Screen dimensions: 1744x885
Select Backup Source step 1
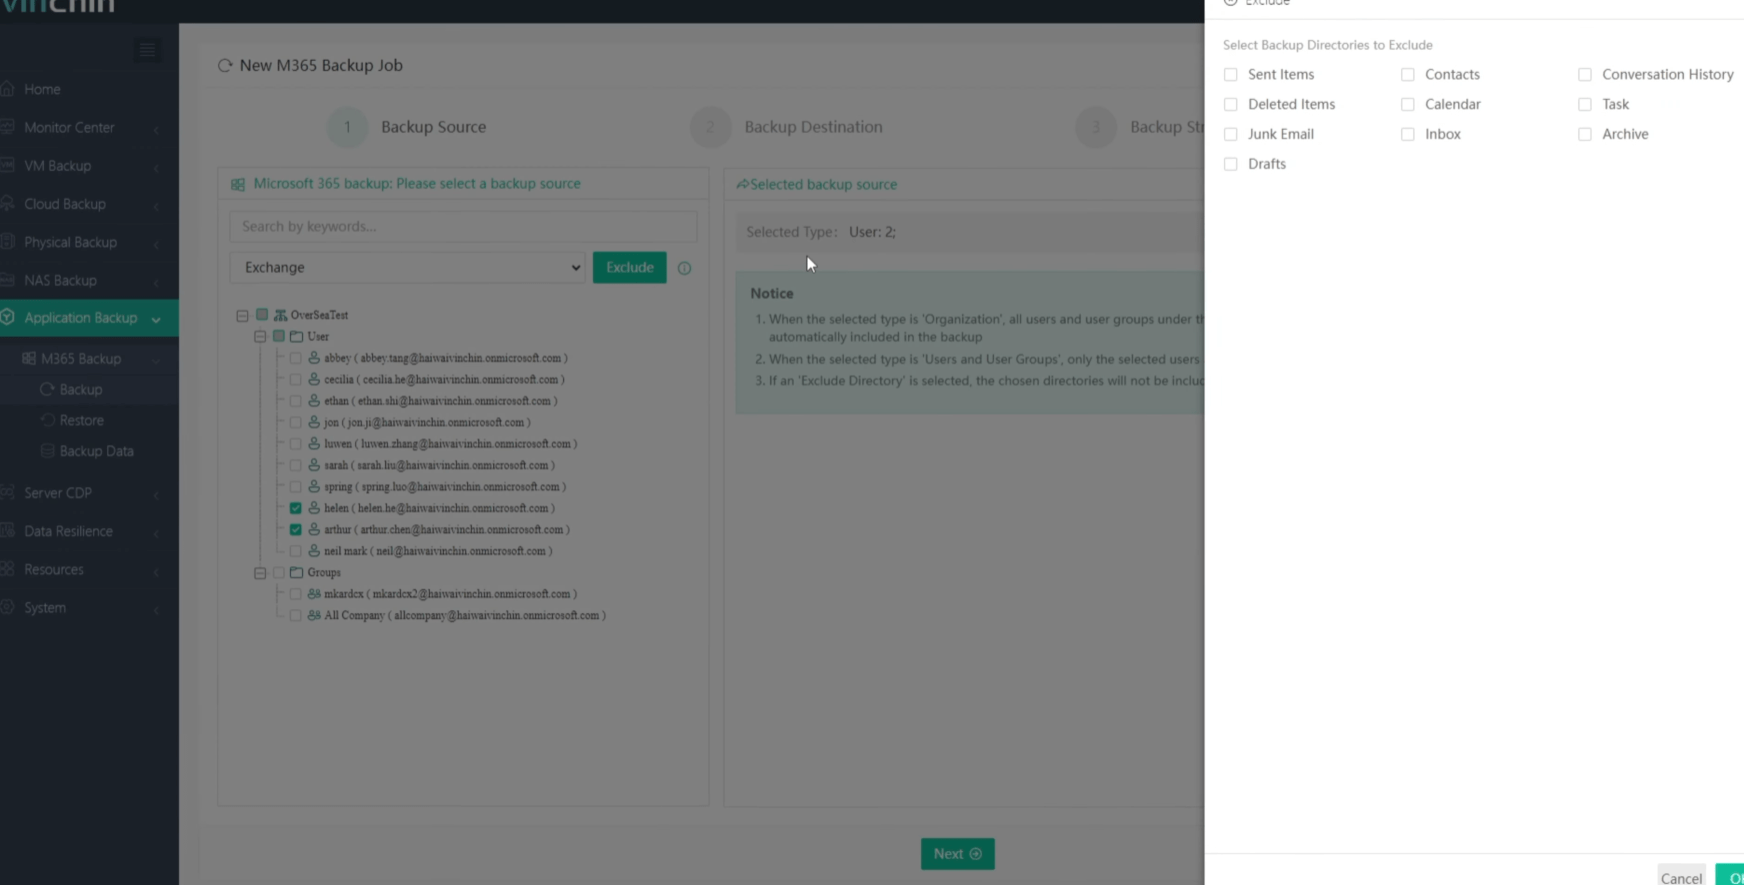[x=407, y=127]
